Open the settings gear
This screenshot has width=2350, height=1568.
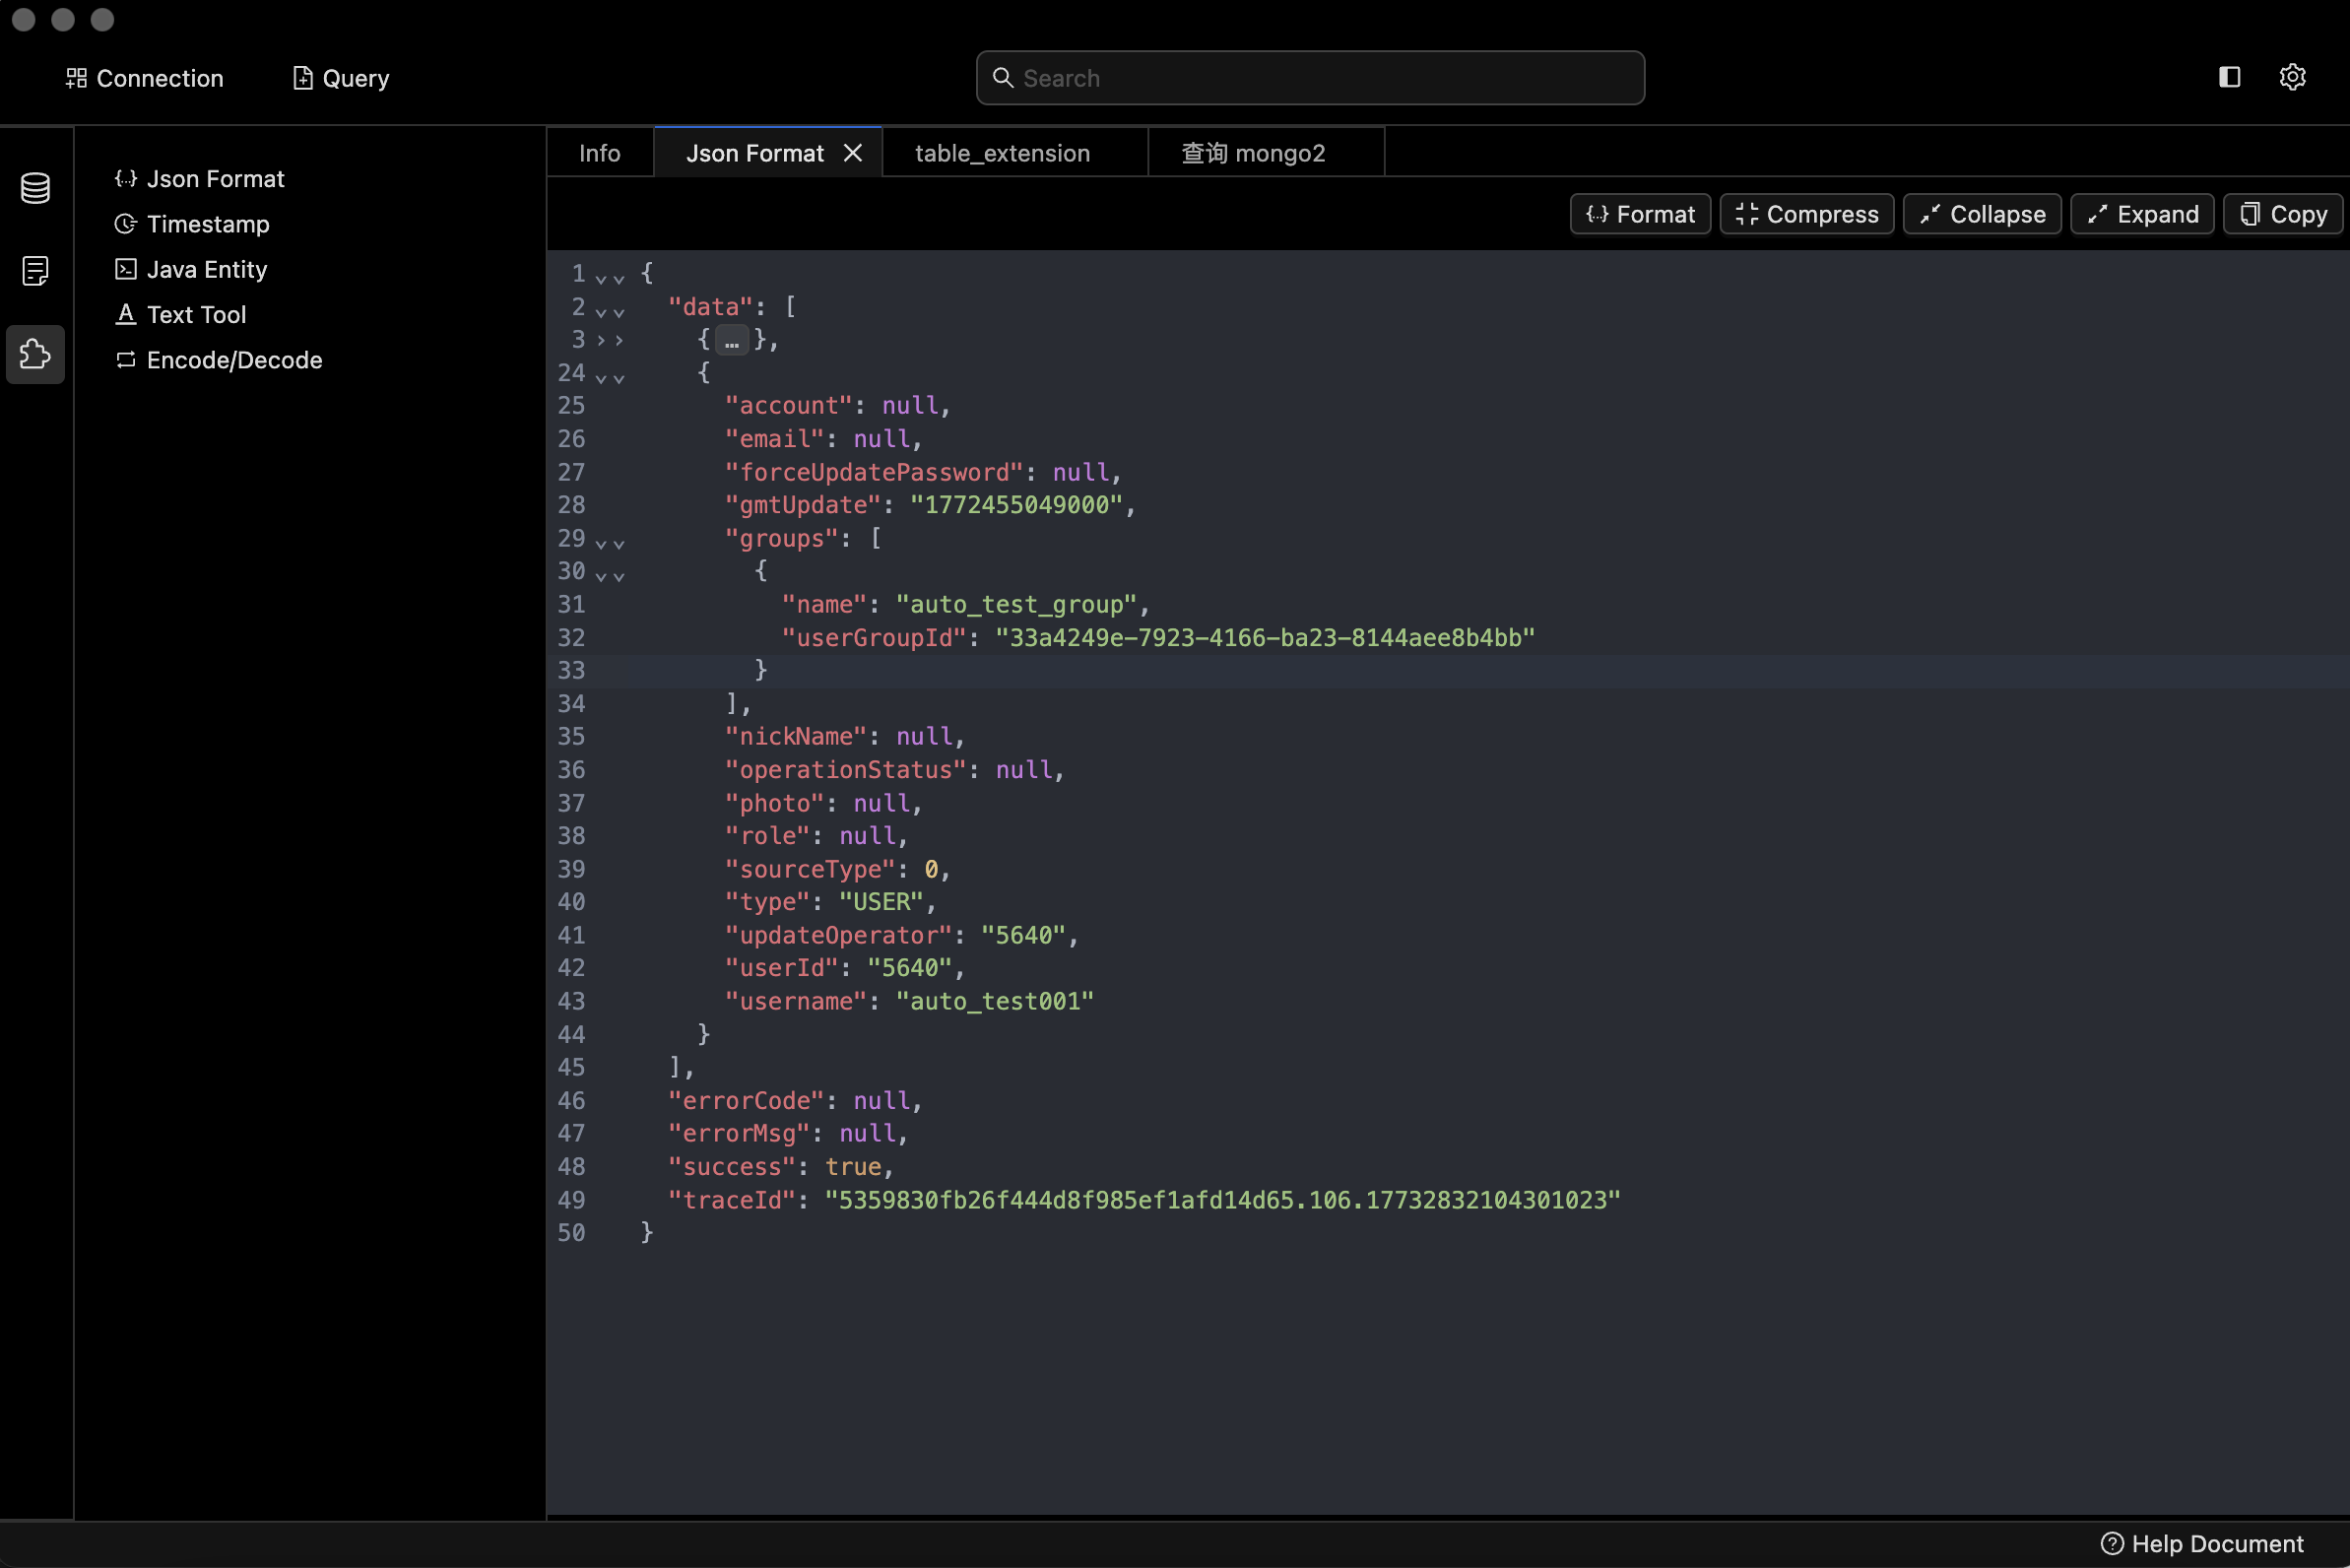point(2293,77)
